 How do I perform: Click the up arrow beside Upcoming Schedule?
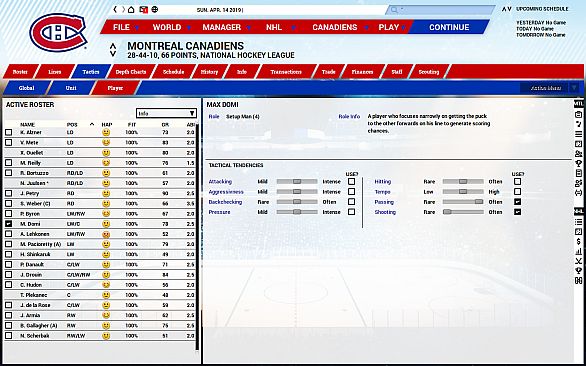[504, 9]
